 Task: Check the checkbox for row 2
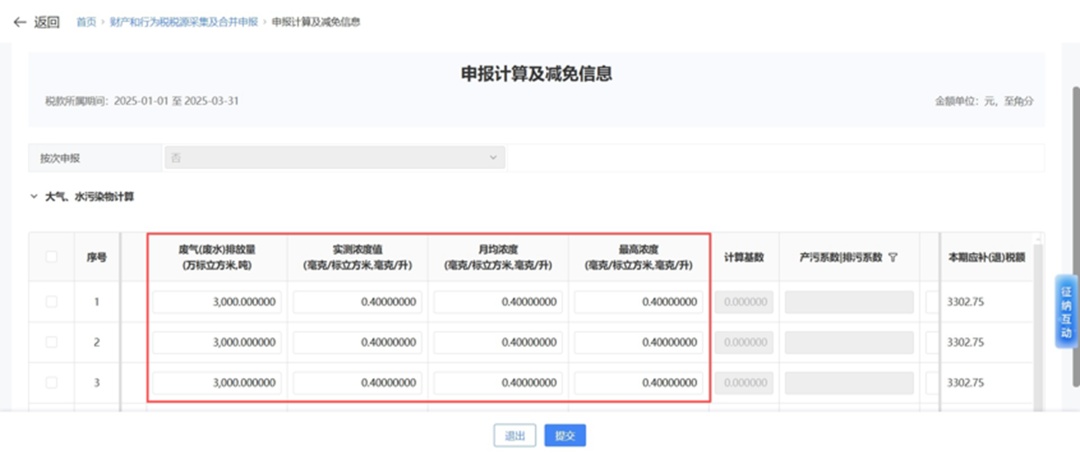point(51,342)
